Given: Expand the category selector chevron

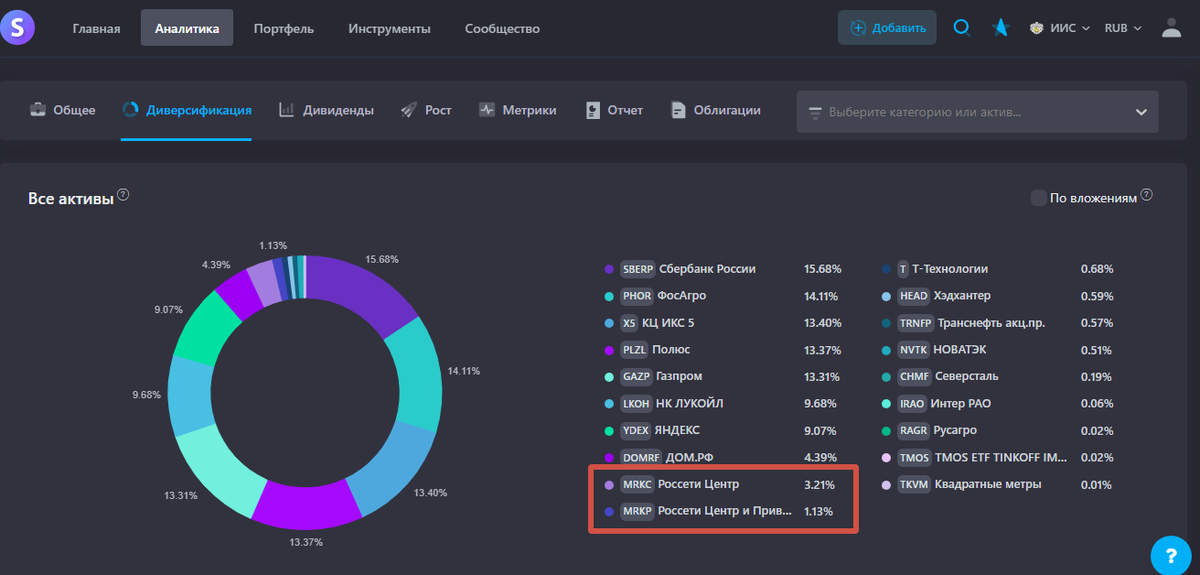Looking at the screenshot, I should (x=1141, y=112).
